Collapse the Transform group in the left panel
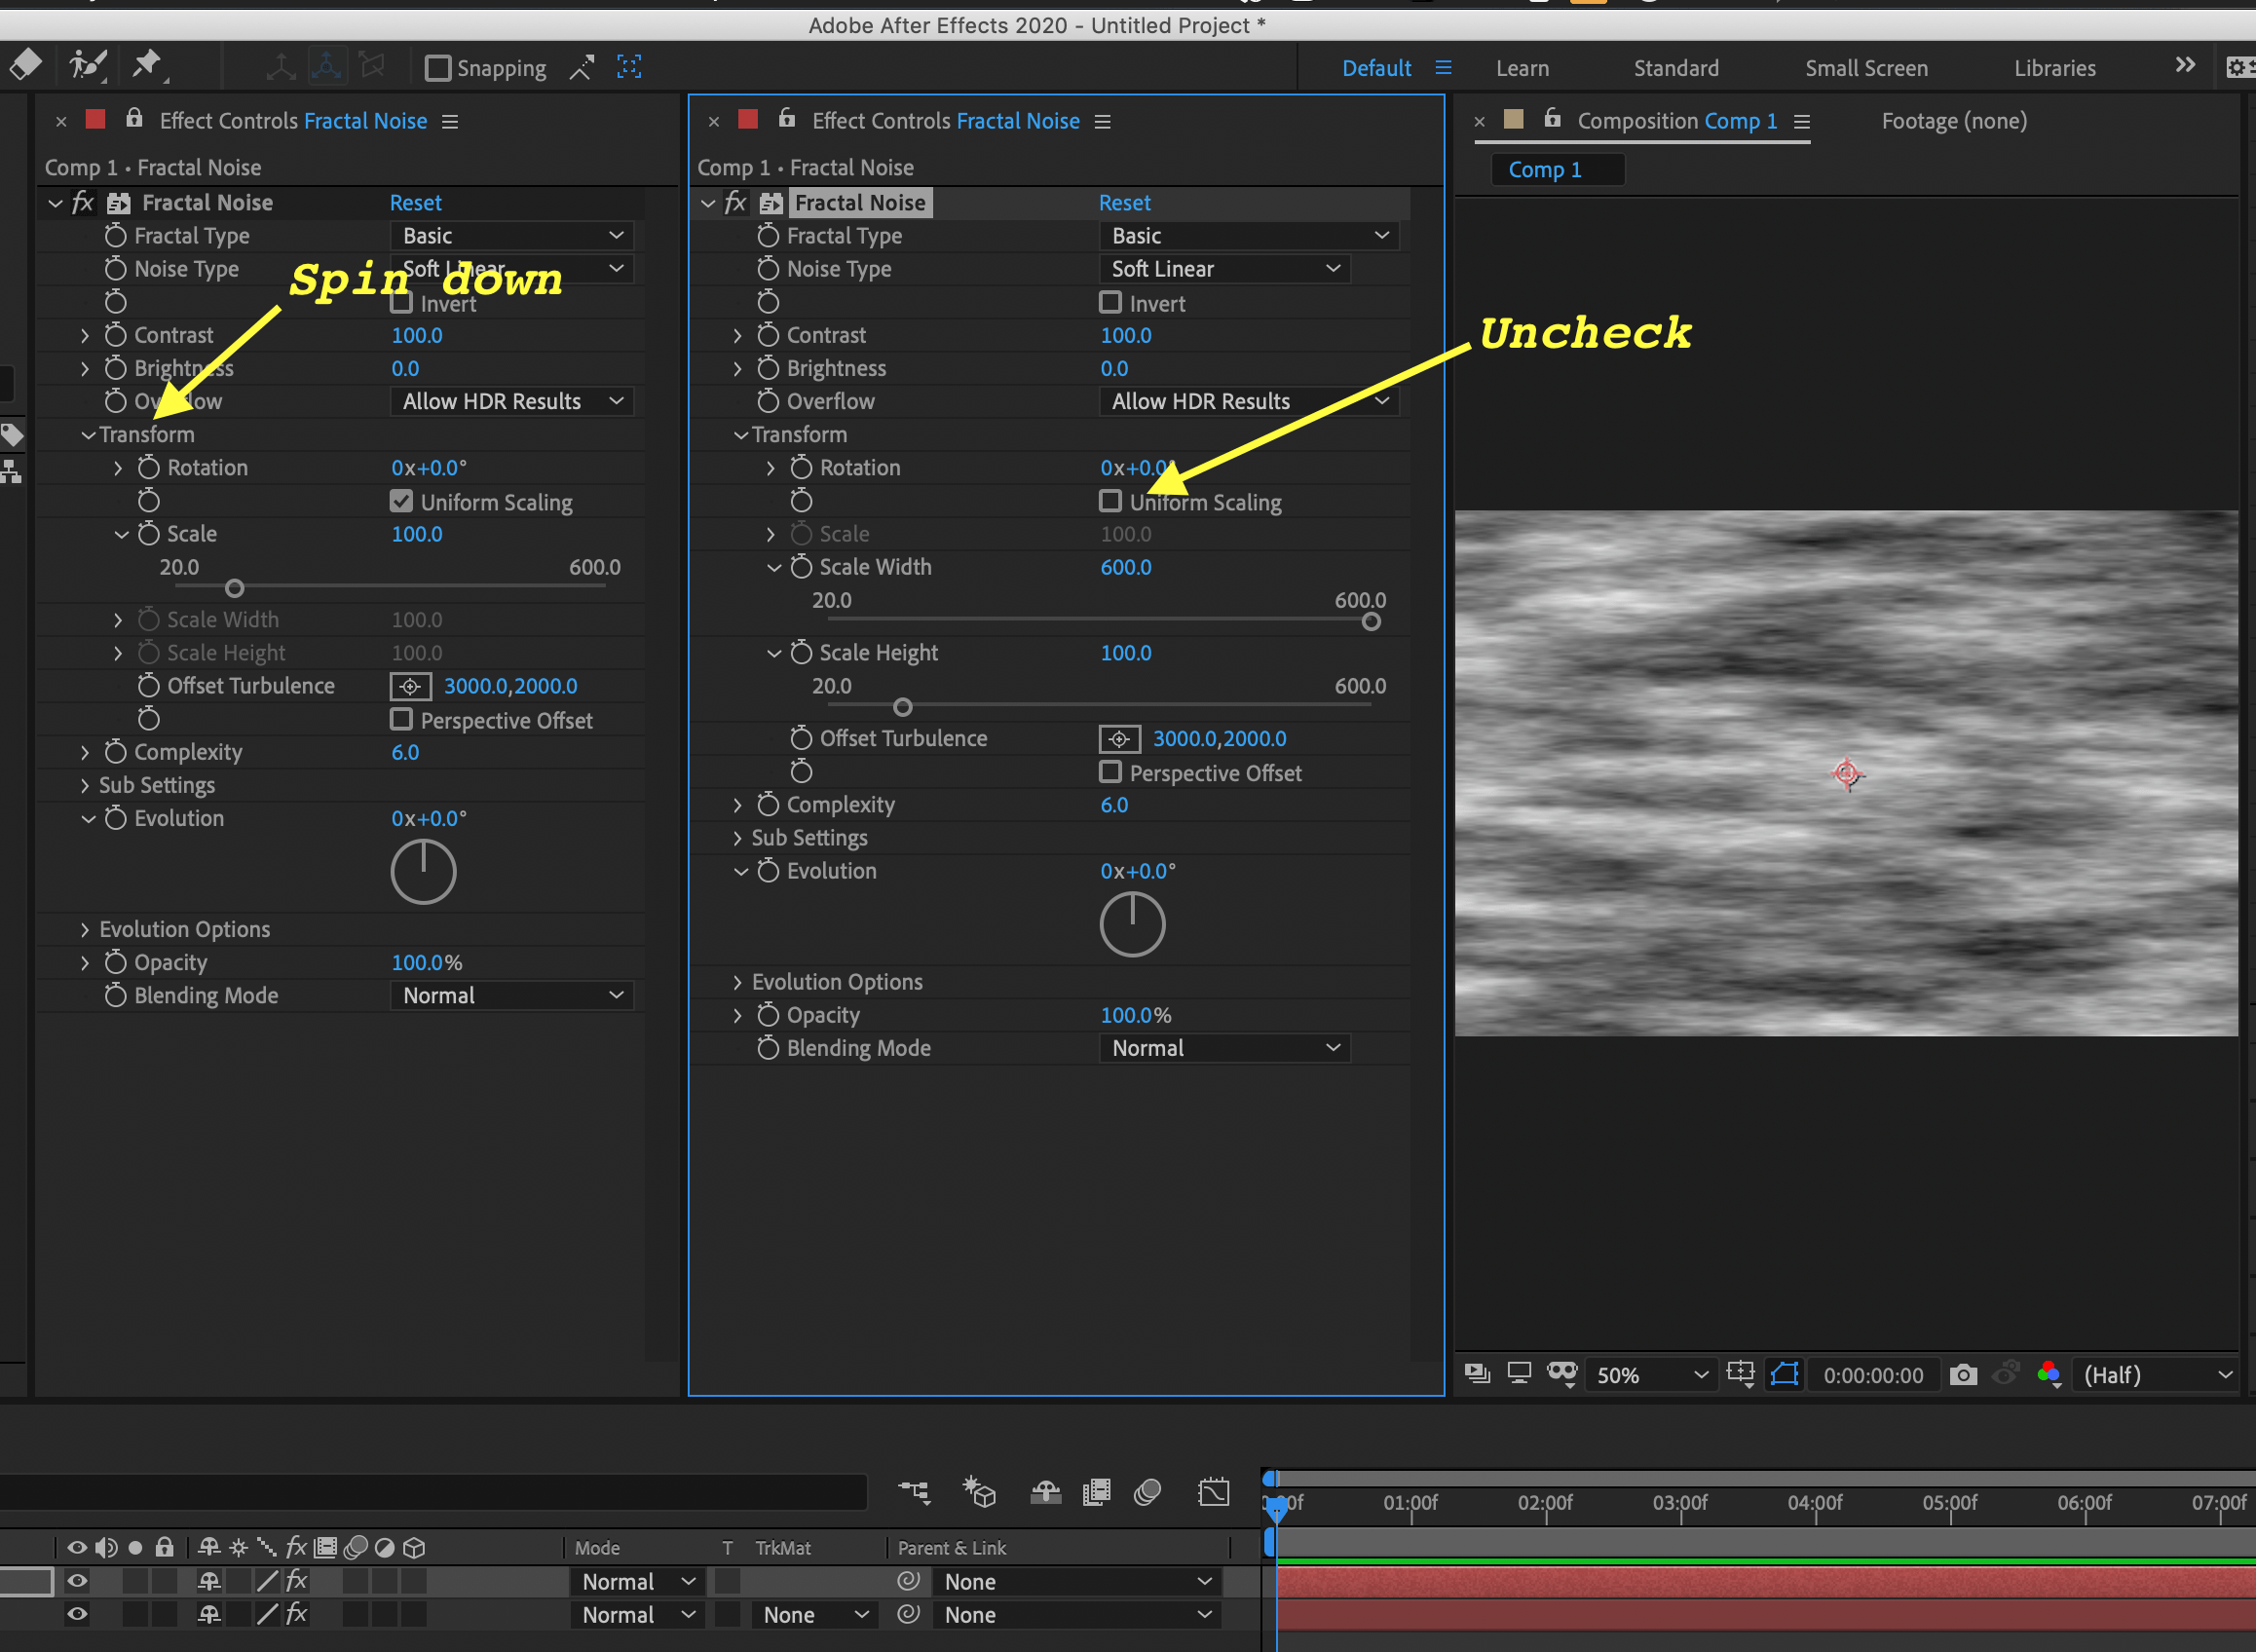2256x1652 pixels. point(88,435)
